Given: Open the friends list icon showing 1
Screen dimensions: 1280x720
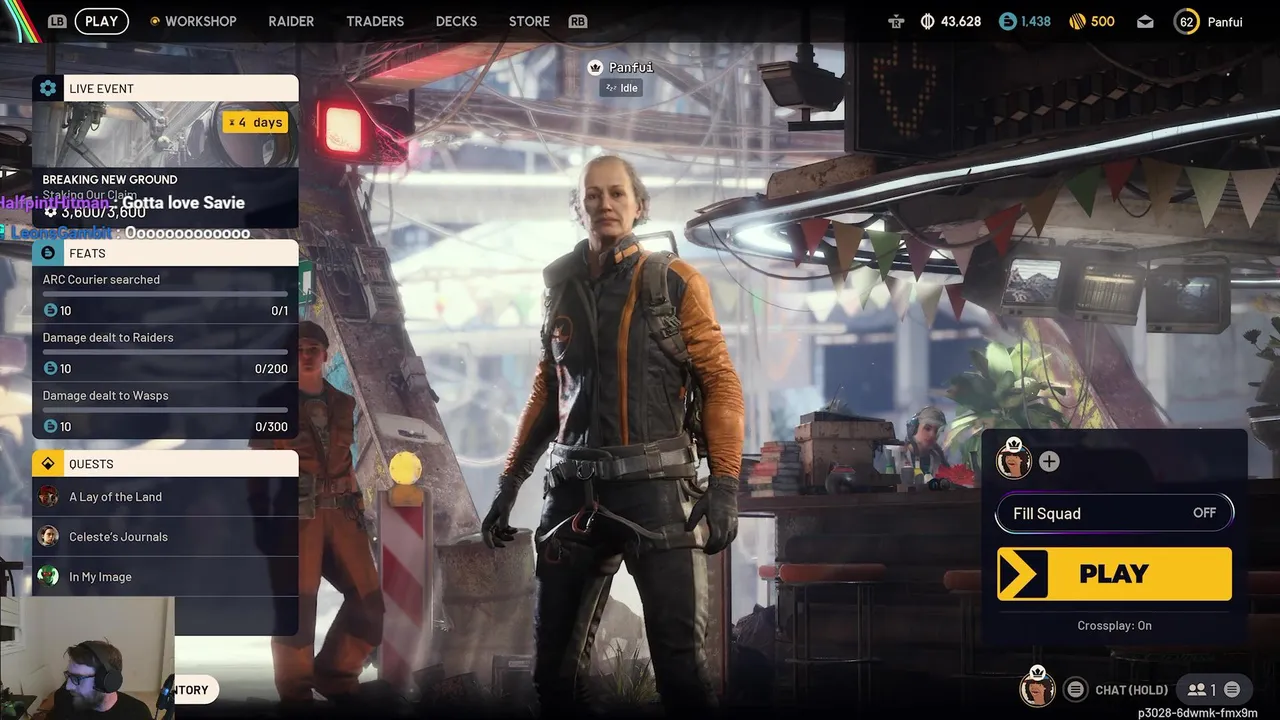Looking at the screenshot, I should (x=1201, y=689).
